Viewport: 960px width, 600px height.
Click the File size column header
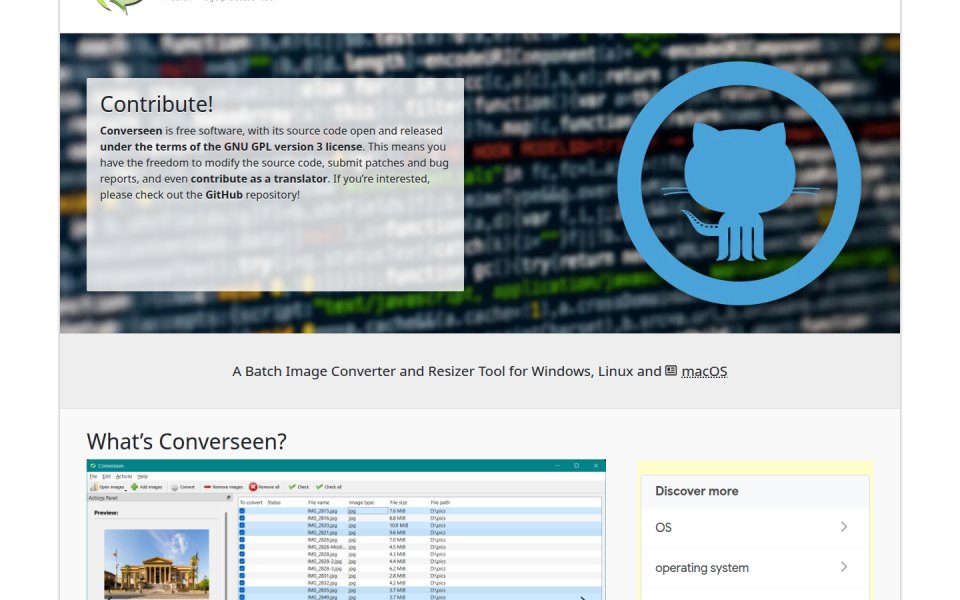(399, 503)
